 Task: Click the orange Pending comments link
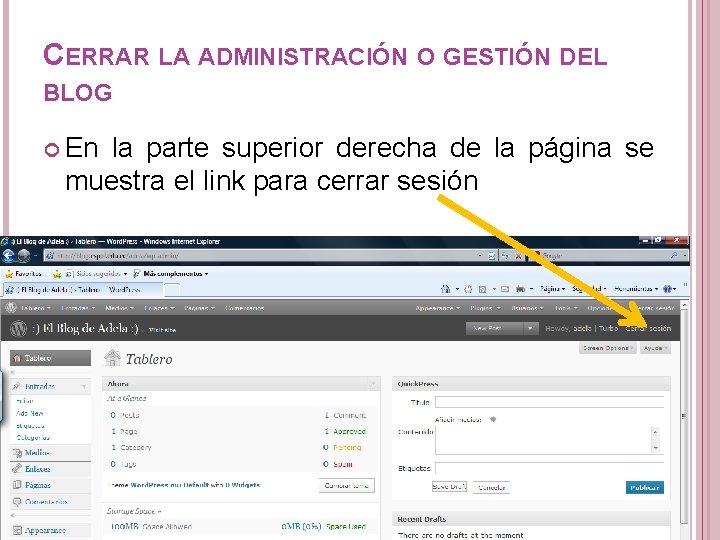(347, 447)
